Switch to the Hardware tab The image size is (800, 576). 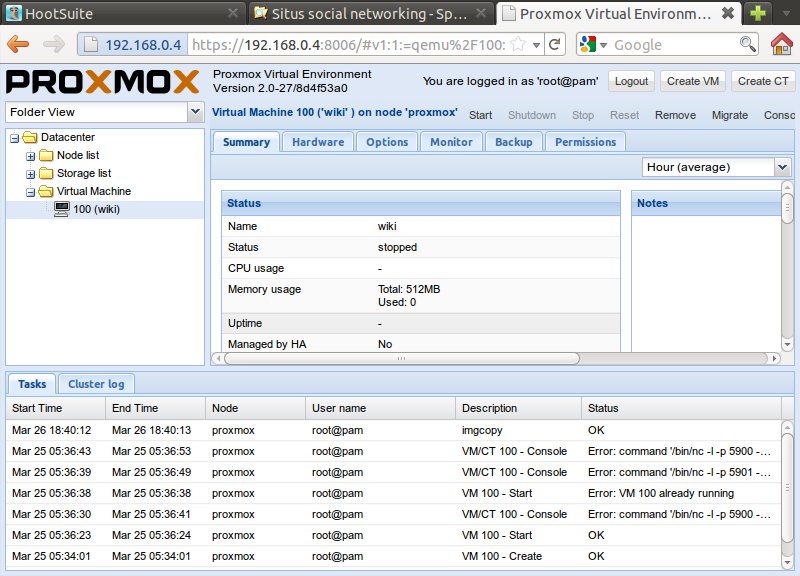coord(318,142)
